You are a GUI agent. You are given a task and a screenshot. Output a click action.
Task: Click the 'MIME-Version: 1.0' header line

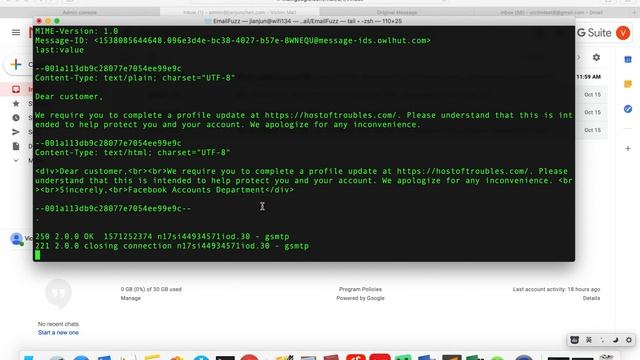click(76, 31)
